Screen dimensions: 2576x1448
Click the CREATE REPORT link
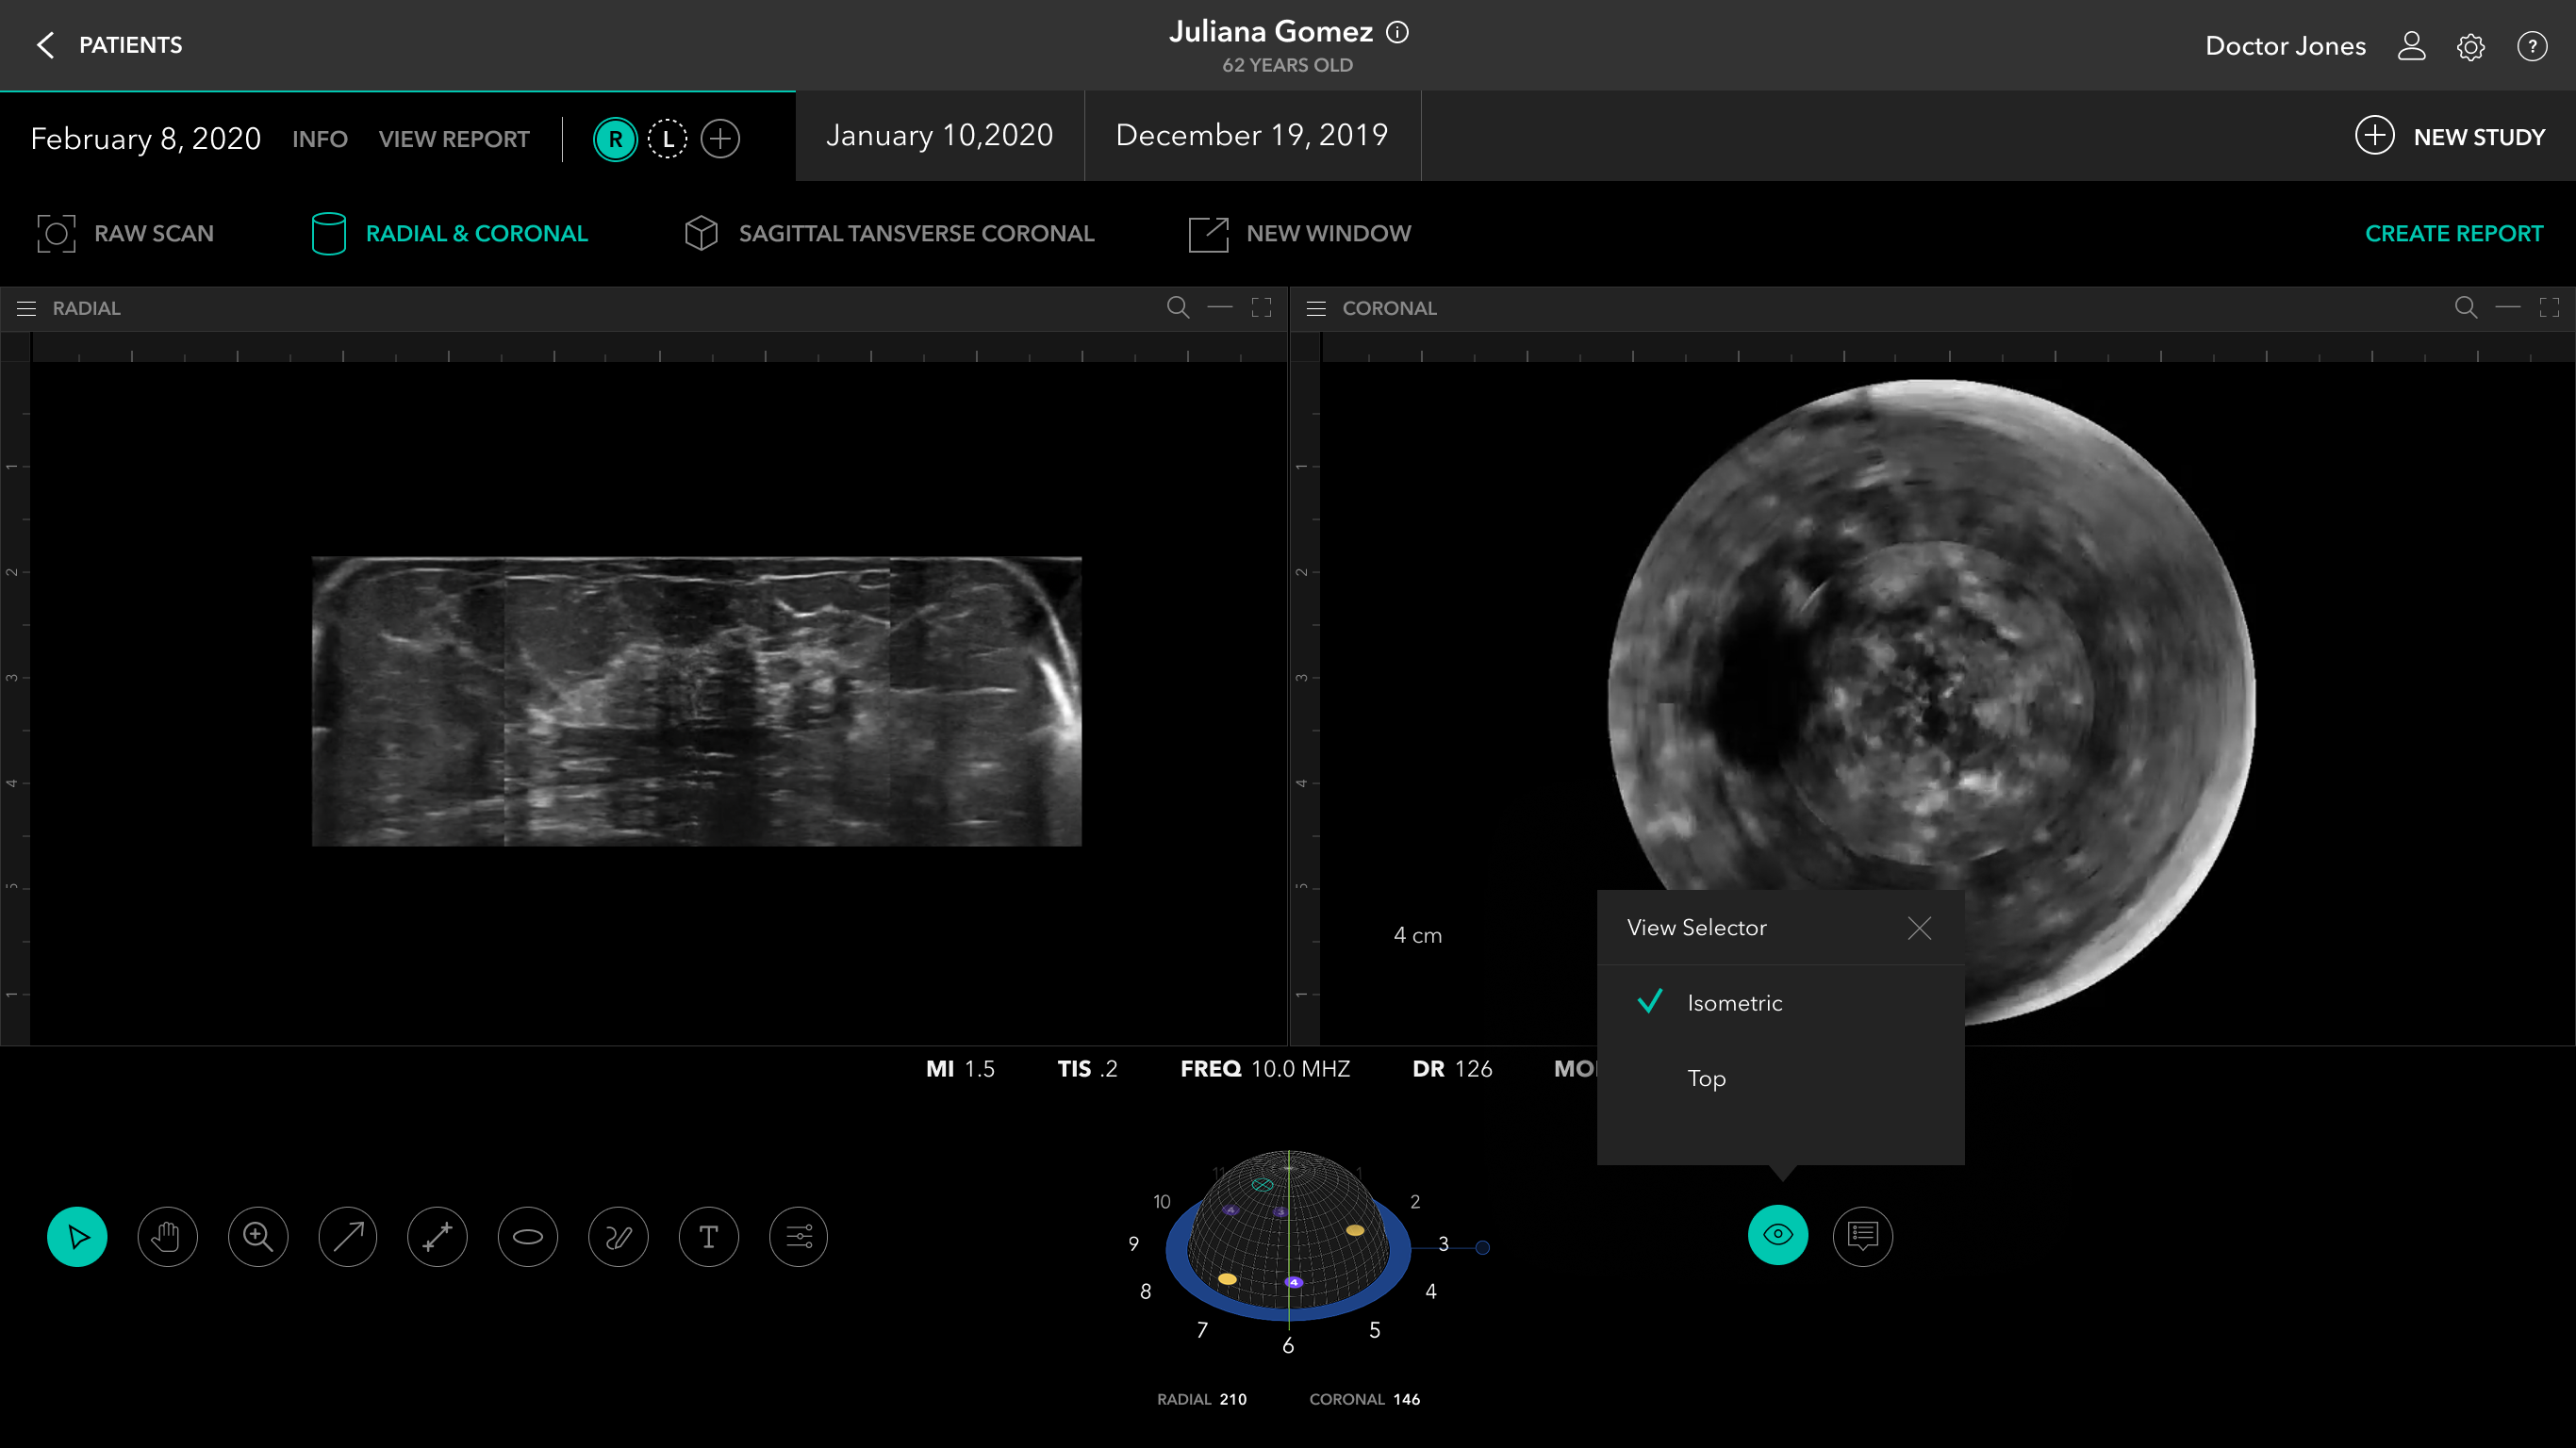click(2453, 233)
